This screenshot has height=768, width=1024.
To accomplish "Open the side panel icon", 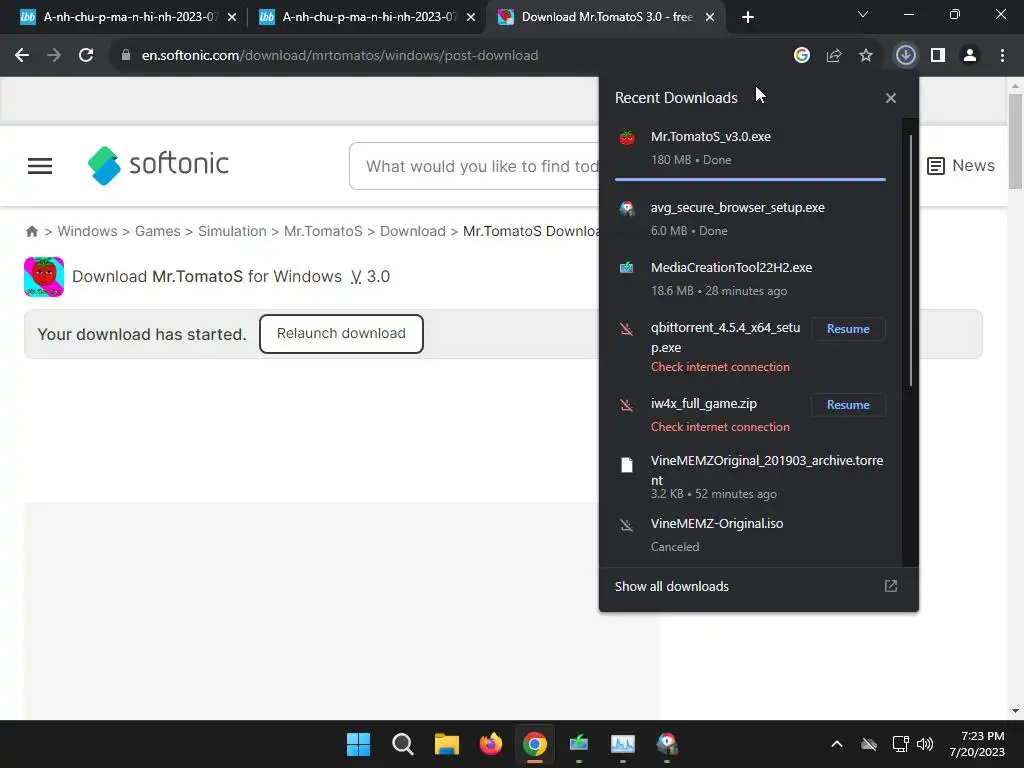I will [938, 56].
